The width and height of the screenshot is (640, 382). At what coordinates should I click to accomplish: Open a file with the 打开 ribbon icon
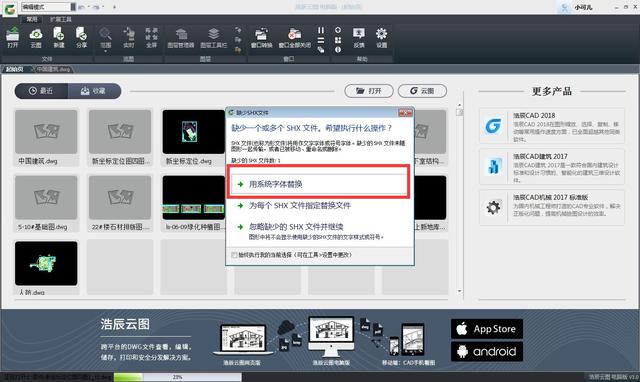point(13,38)
